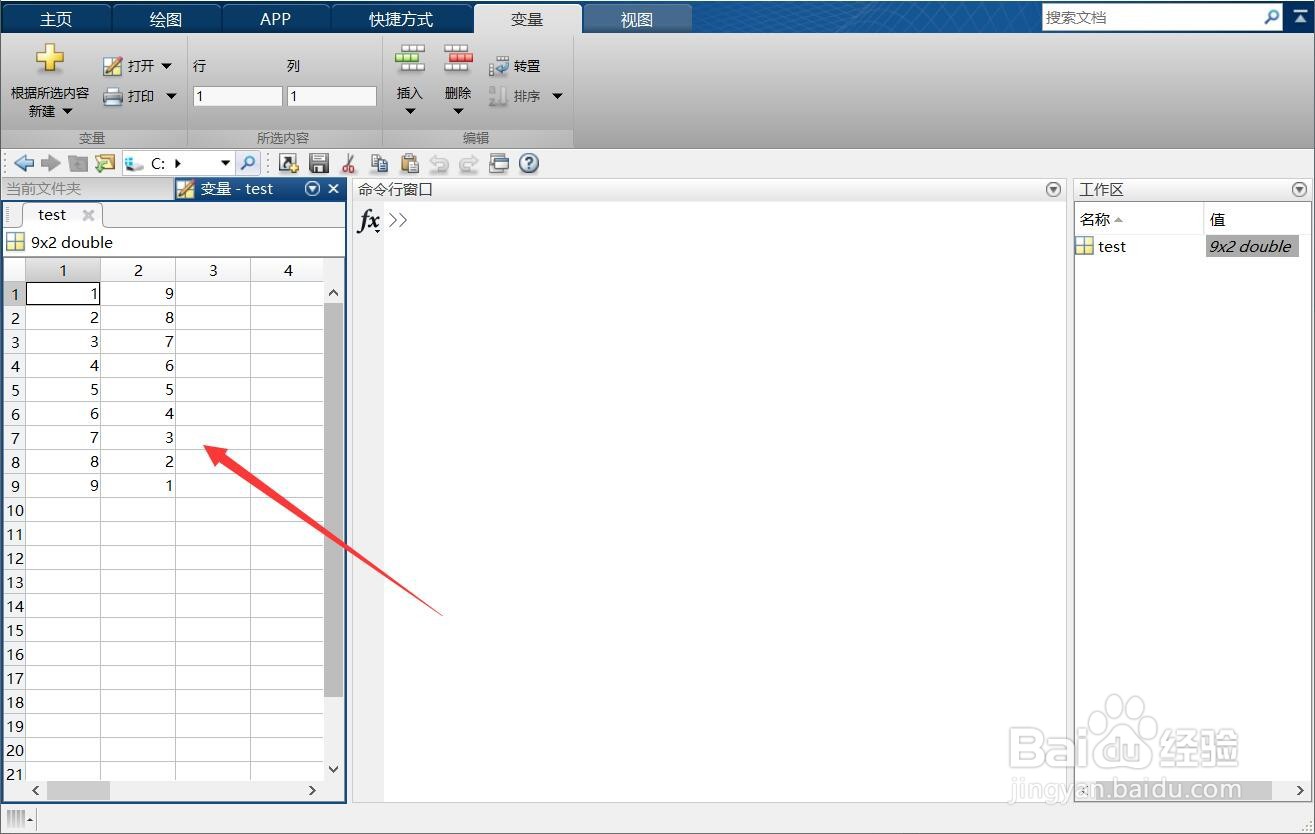This screenshot has height=834, width=1315.
Task: Open help with the question mark icon
Action: coord(529,163)
